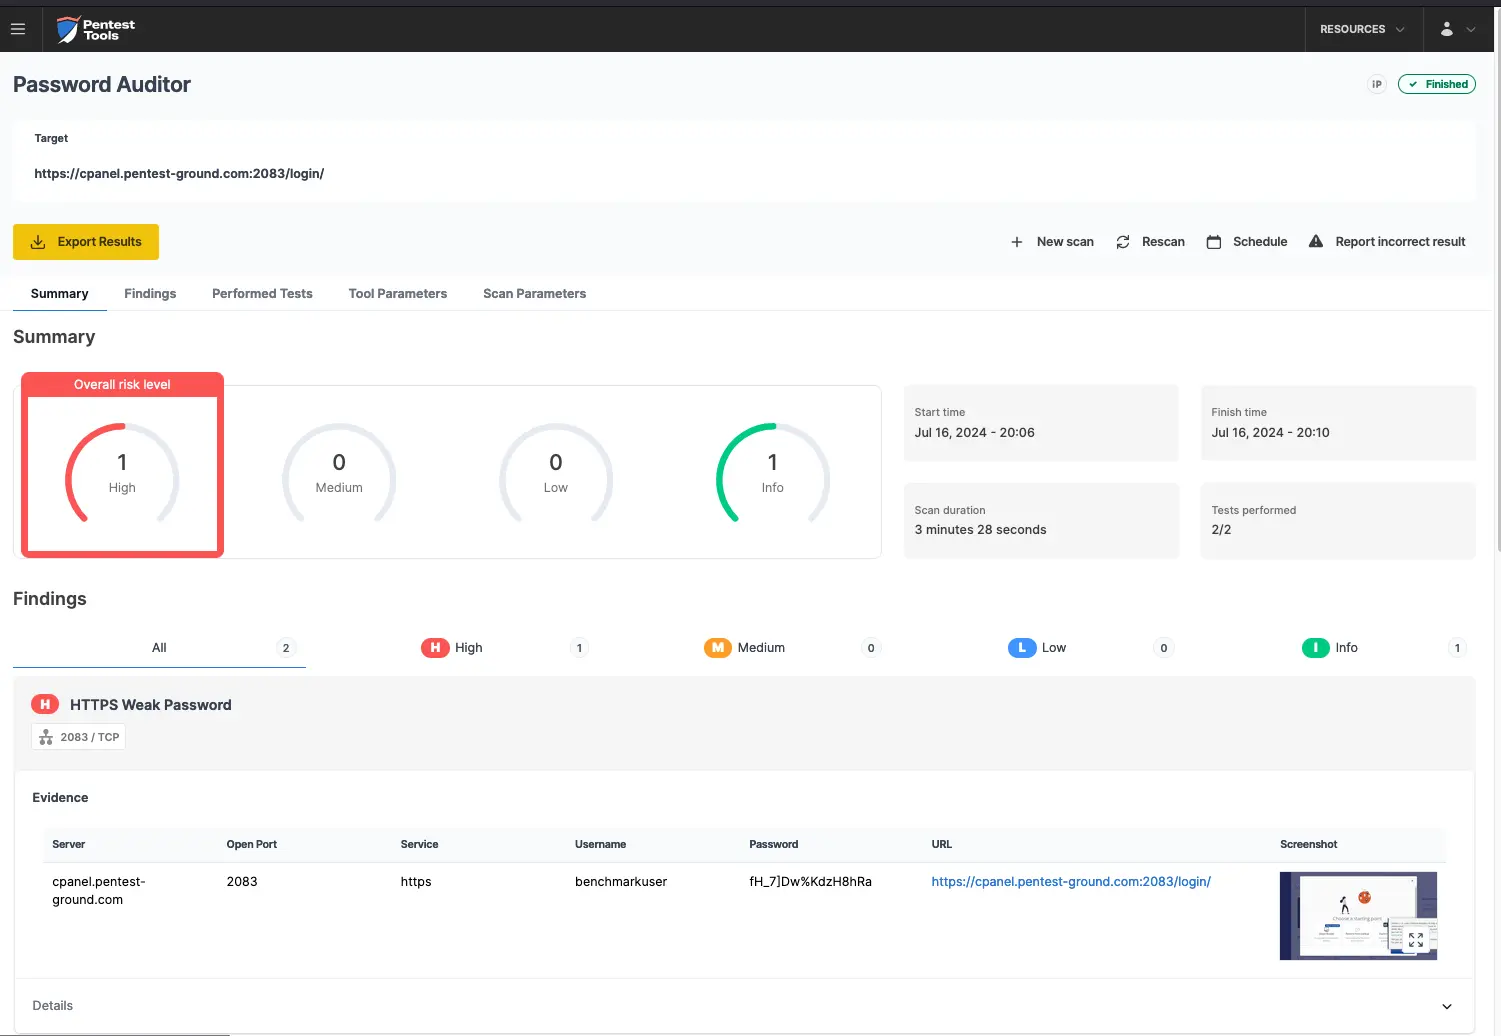Open the hamburger menu icon
The height and width of the screenshot is (1036, 1501).
pyautogui.click(x=18, y=29)
